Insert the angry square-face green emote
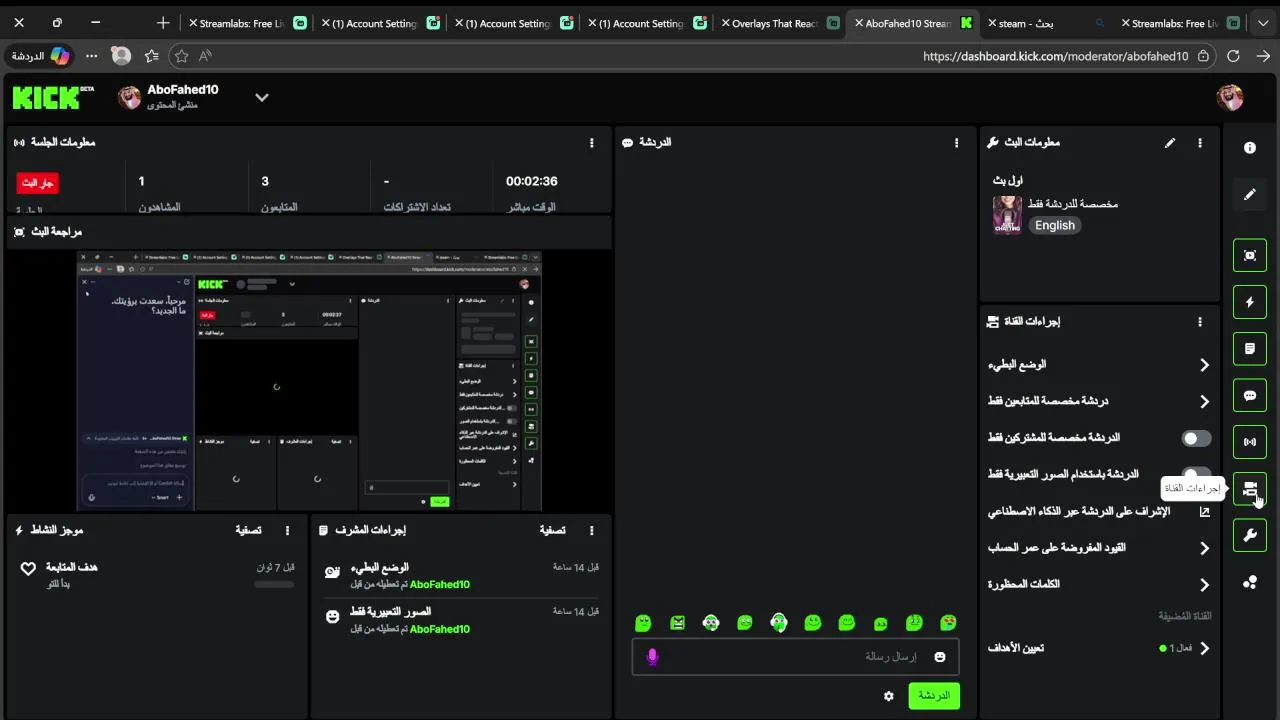1280x720 pixels. 677,623
